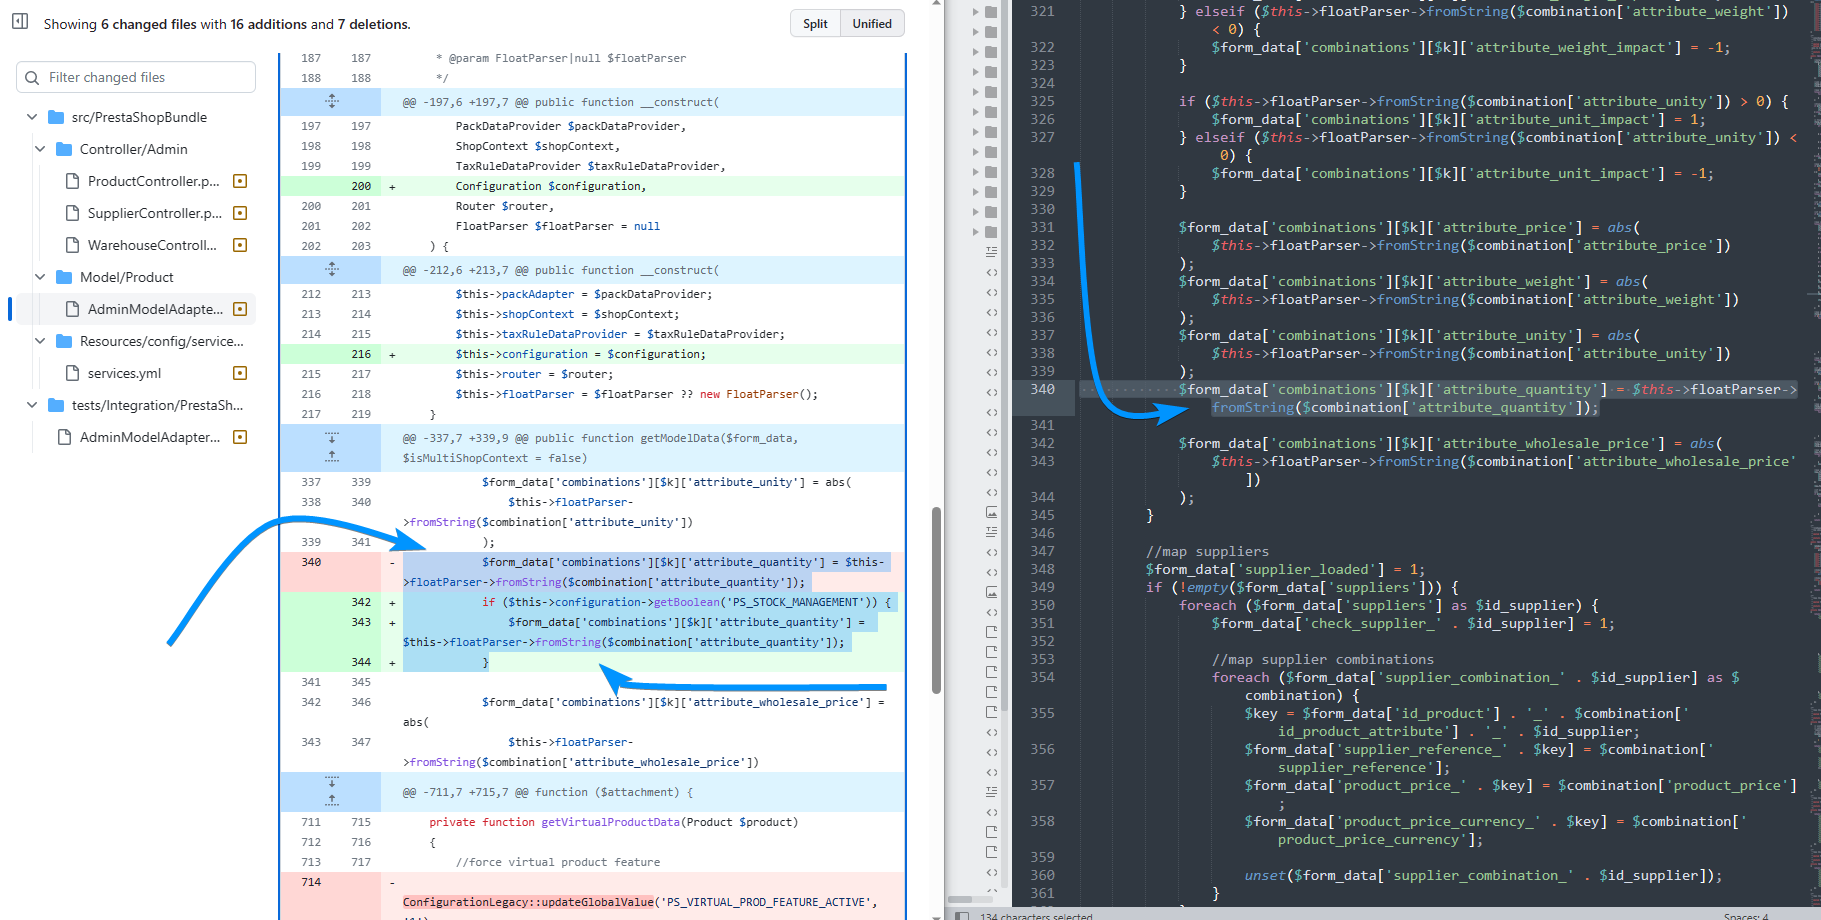The width and height of the screenshot is (1821, 920).
Task: Click the src/PrestaShopBundle folder icon
Action: click(x=56, y=117)
